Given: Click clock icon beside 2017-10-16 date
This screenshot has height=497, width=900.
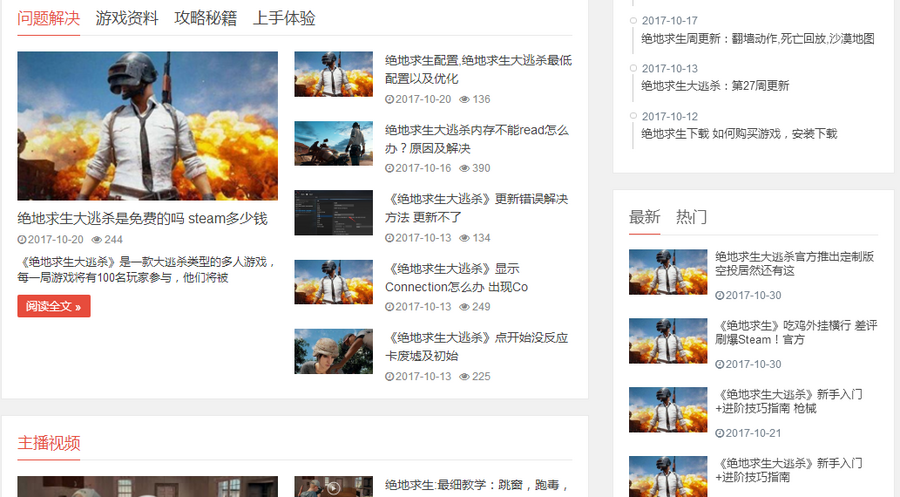Looking at the screenshot, I should 389,168.
